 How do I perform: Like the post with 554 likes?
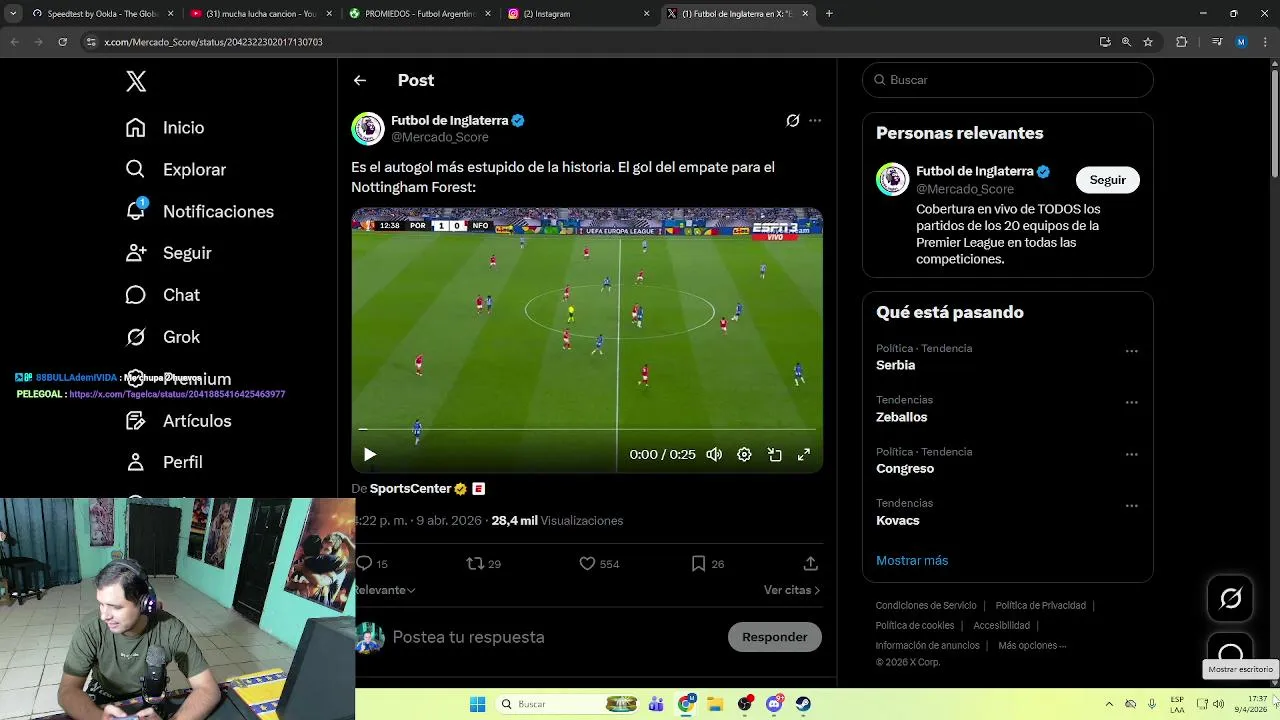coord(587,564)
